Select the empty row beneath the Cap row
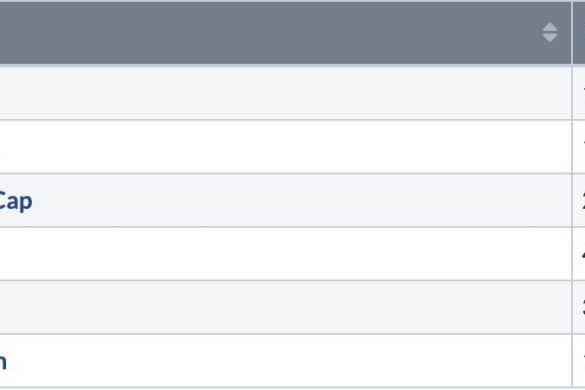This screenshot has width=585, height=390. [285, 254]
